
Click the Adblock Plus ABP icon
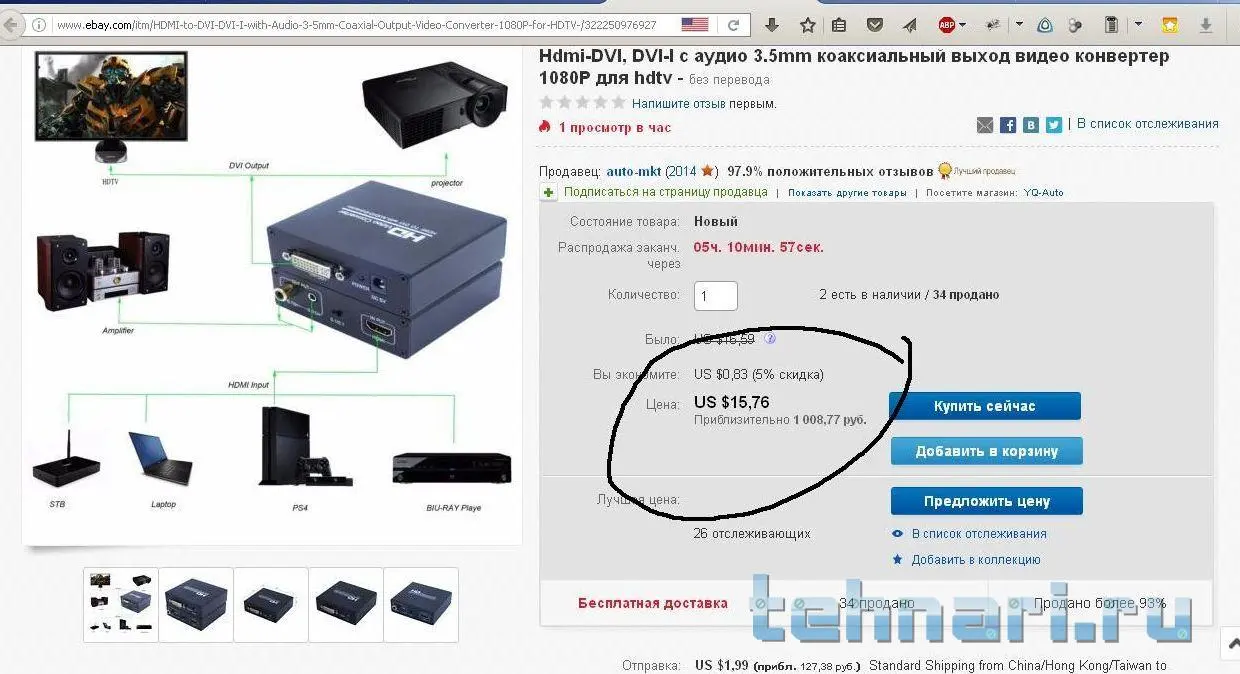click(946, 24)
